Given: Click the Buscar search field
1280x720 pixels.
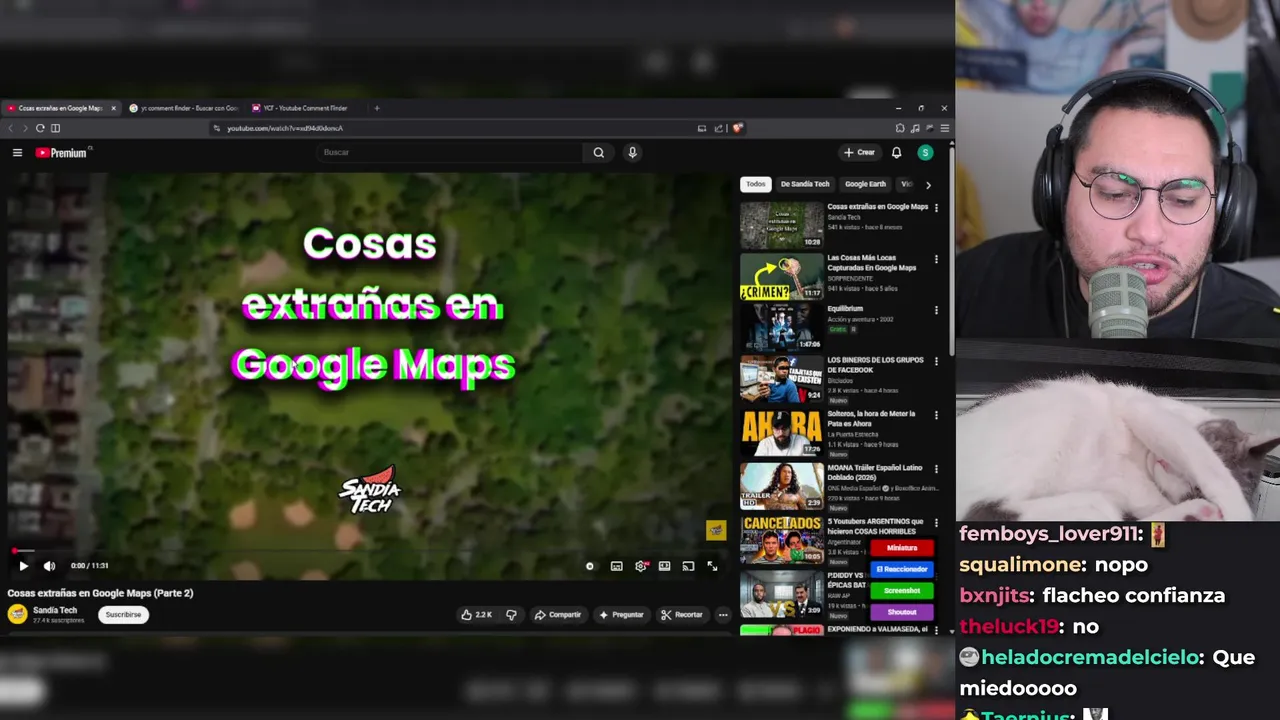Looking at the screenshot, I should [450, 152].
